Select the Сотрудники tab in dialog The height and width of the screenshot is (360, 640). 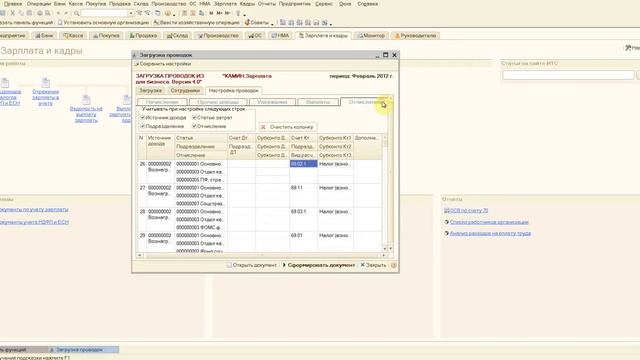pos(185,91)
